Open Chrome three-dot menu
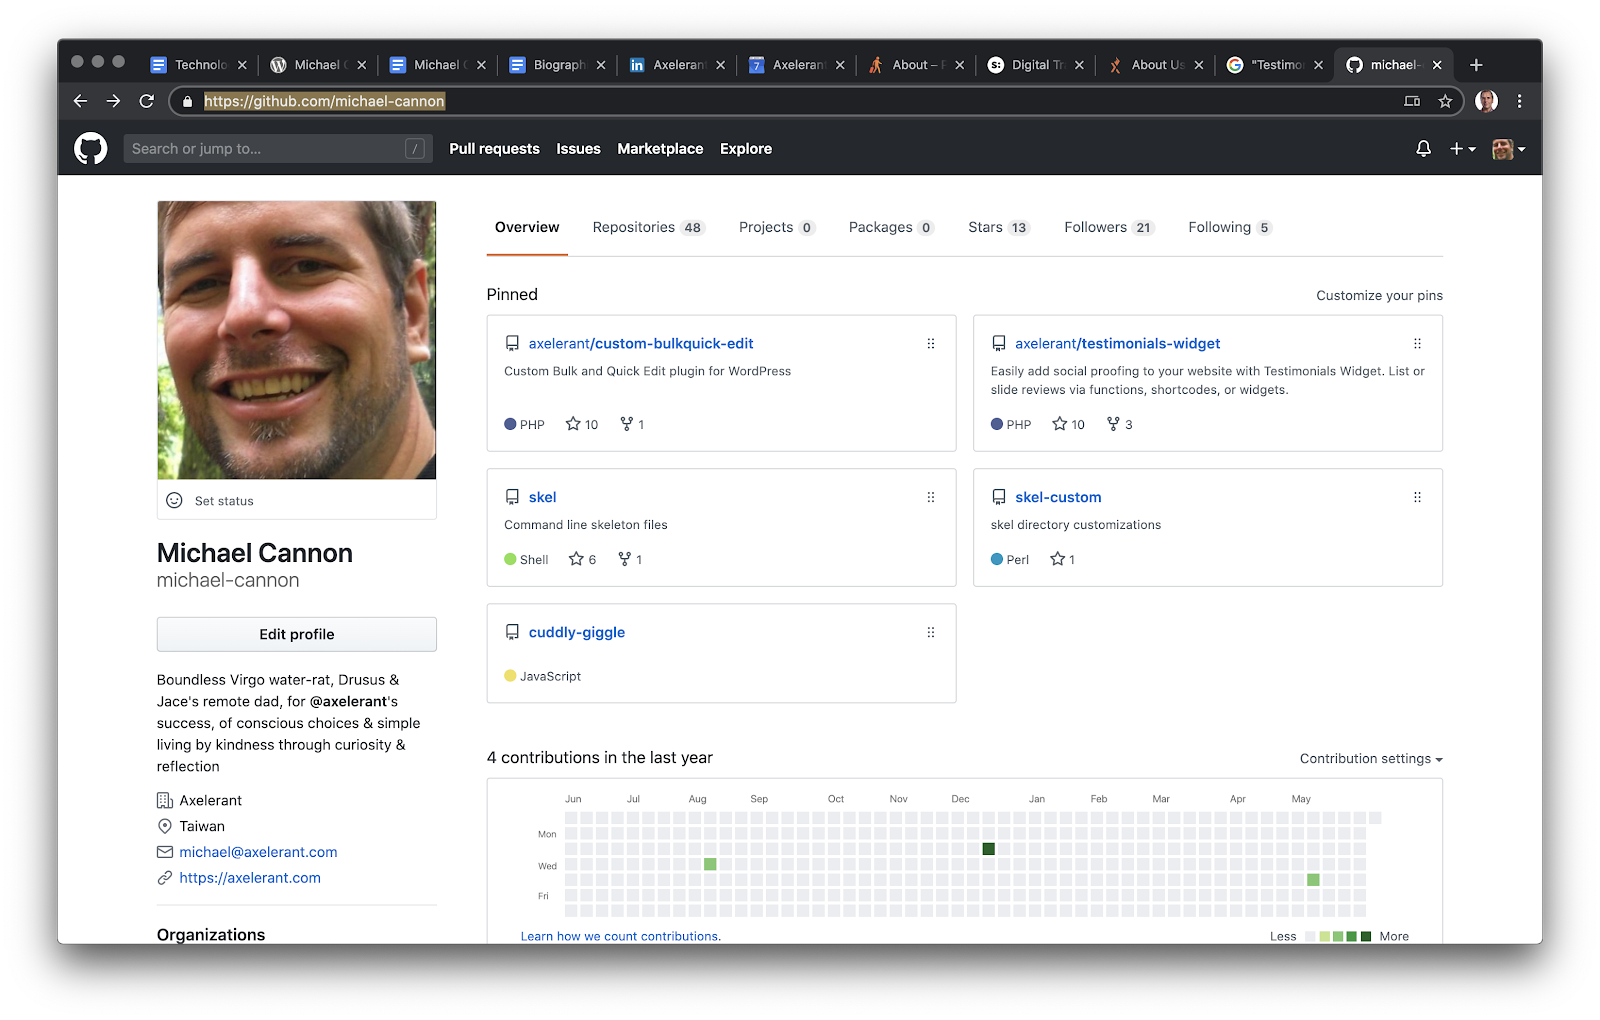1600x1020 pixels. (x=1519, y=101)
